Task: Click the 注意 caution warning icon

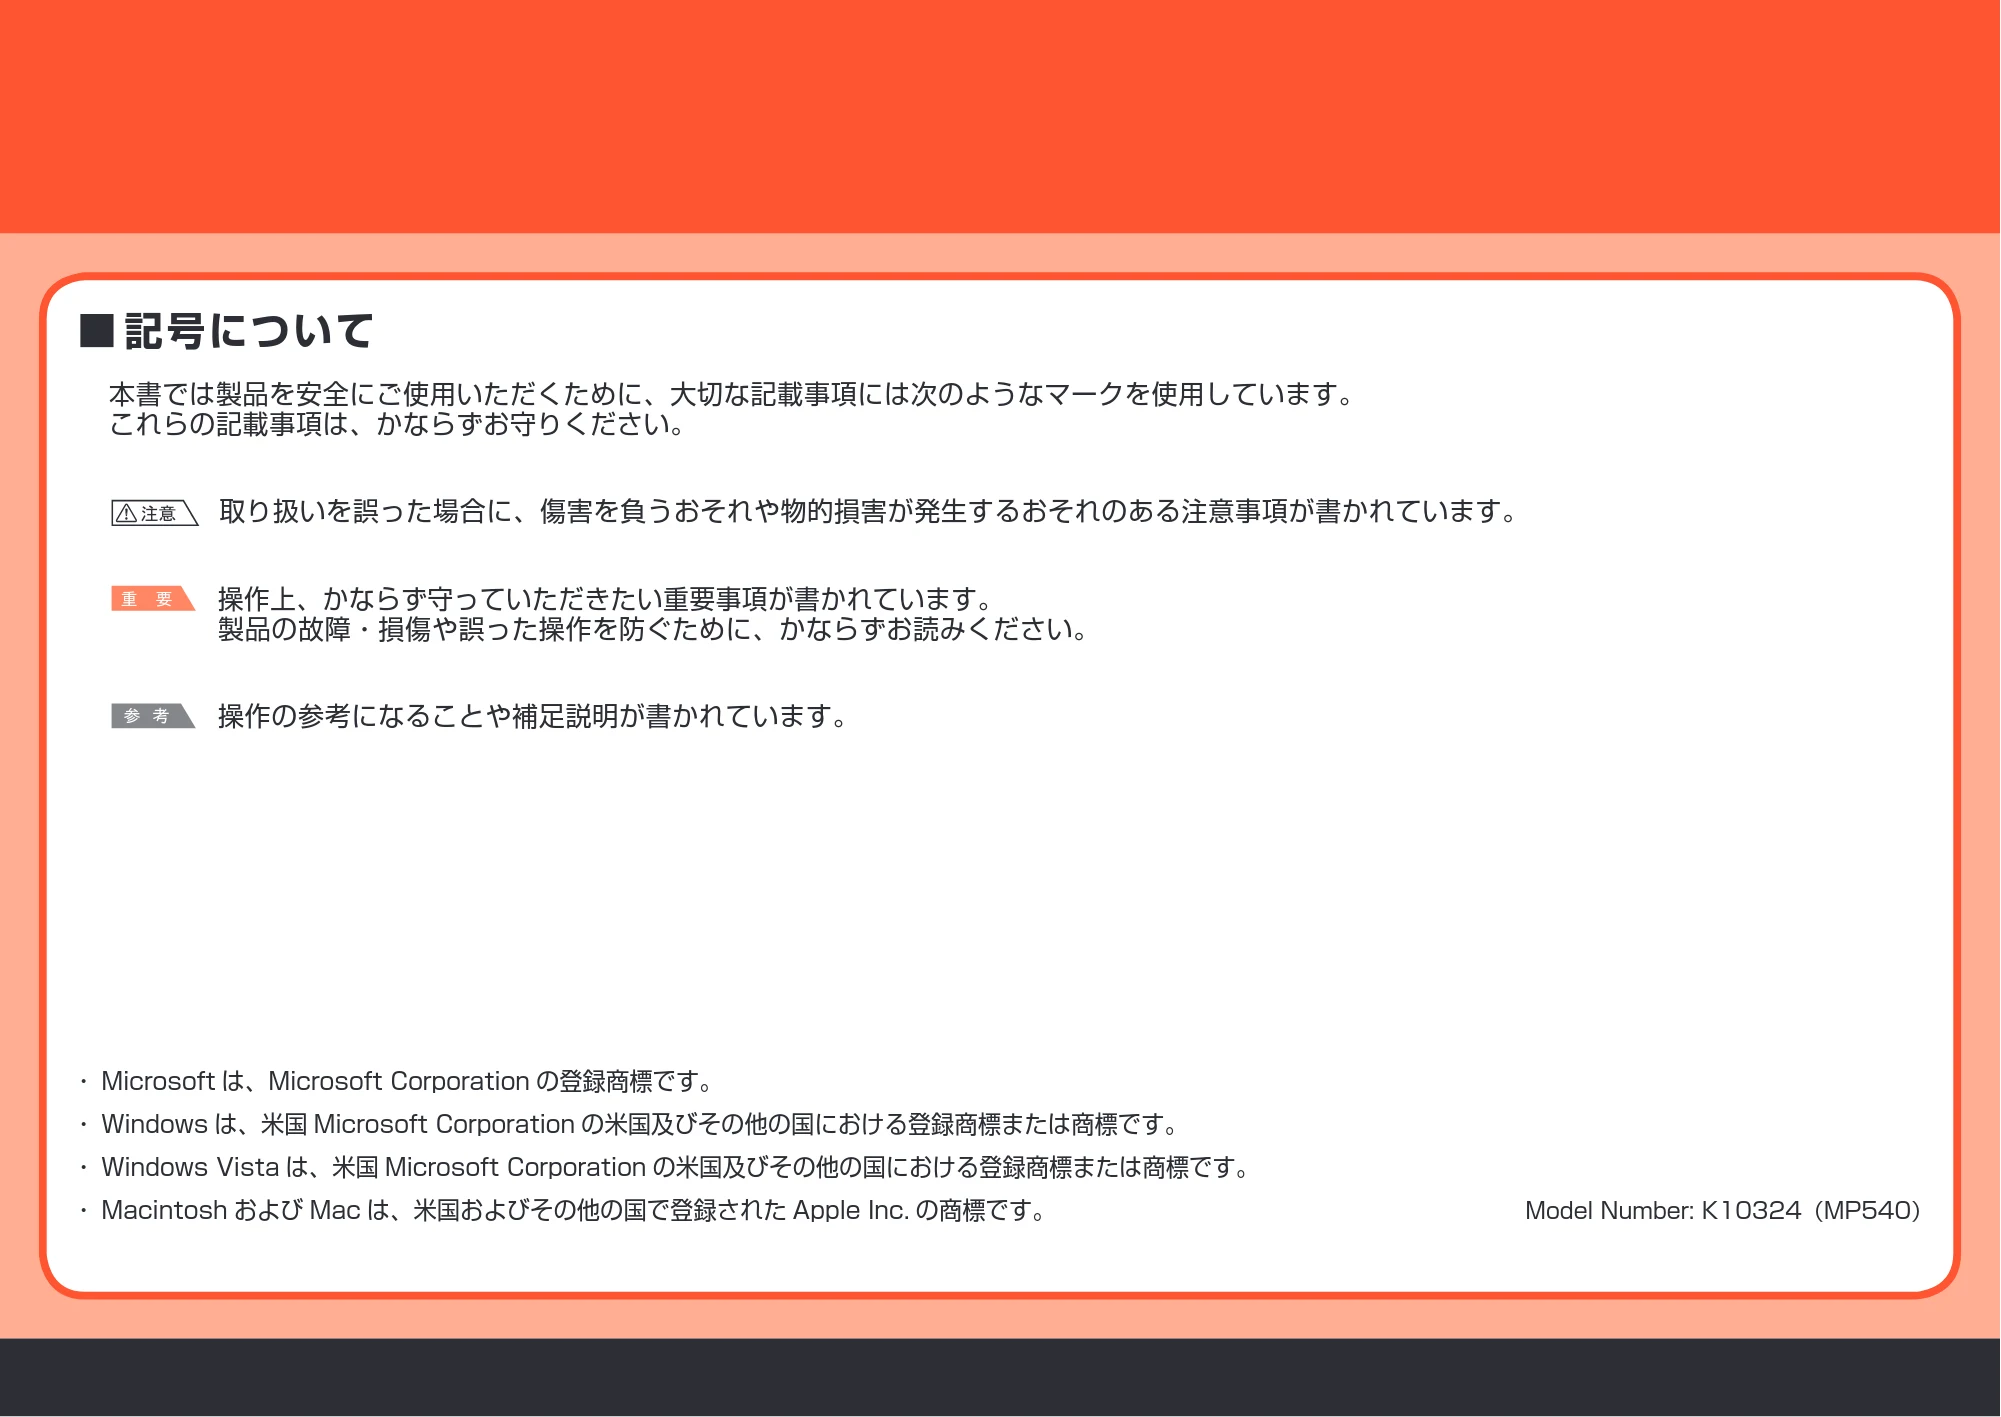Action: pyautogui.click(x=155, y=513)
